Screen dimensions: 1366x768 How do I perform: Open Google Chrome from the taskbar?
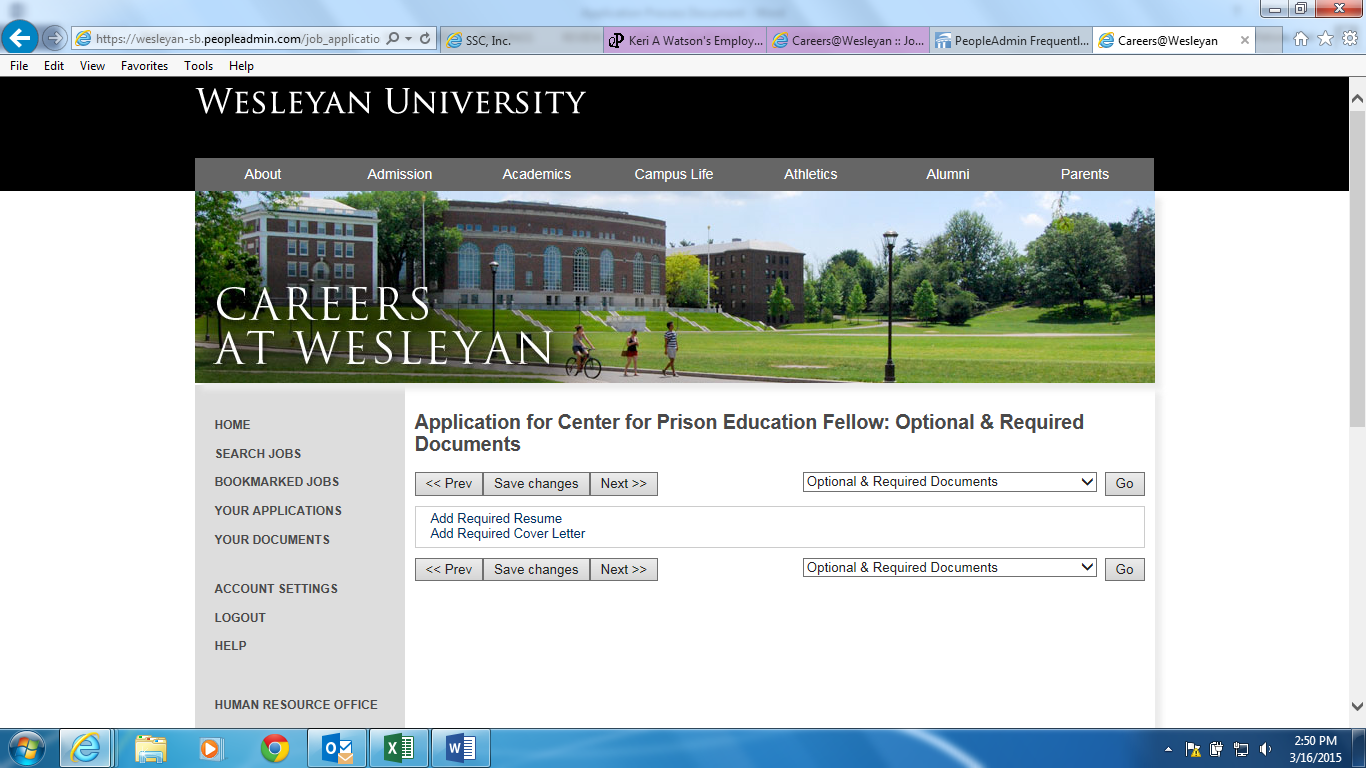click(275, 748)
